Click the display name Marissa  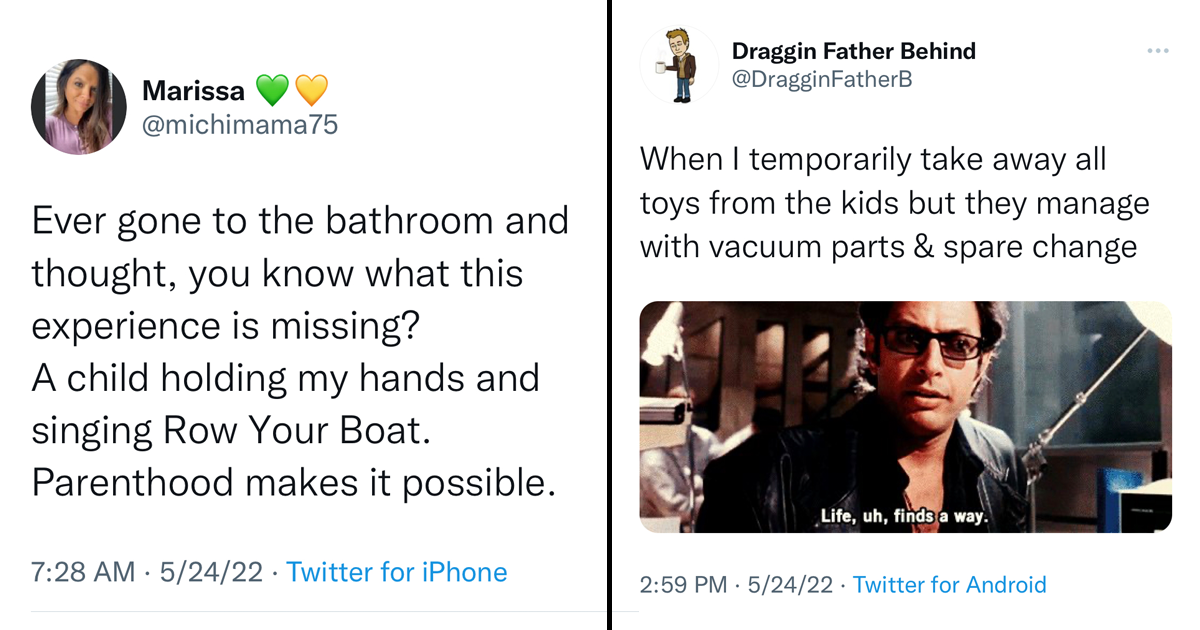(194, 90)
